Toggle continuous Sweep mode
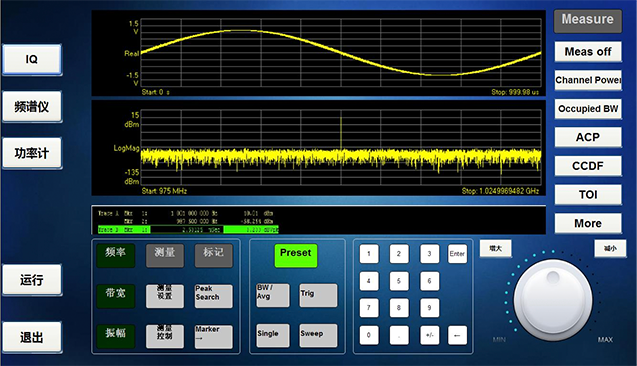Image resolution: width=637 pixels, height=366 pixels. 318,335
